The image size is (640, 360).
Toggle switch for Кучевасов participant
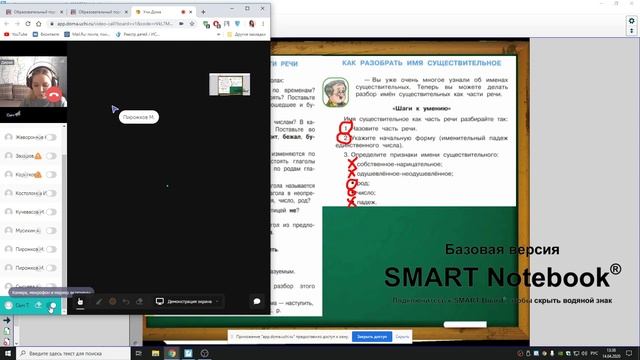[51, 212]
